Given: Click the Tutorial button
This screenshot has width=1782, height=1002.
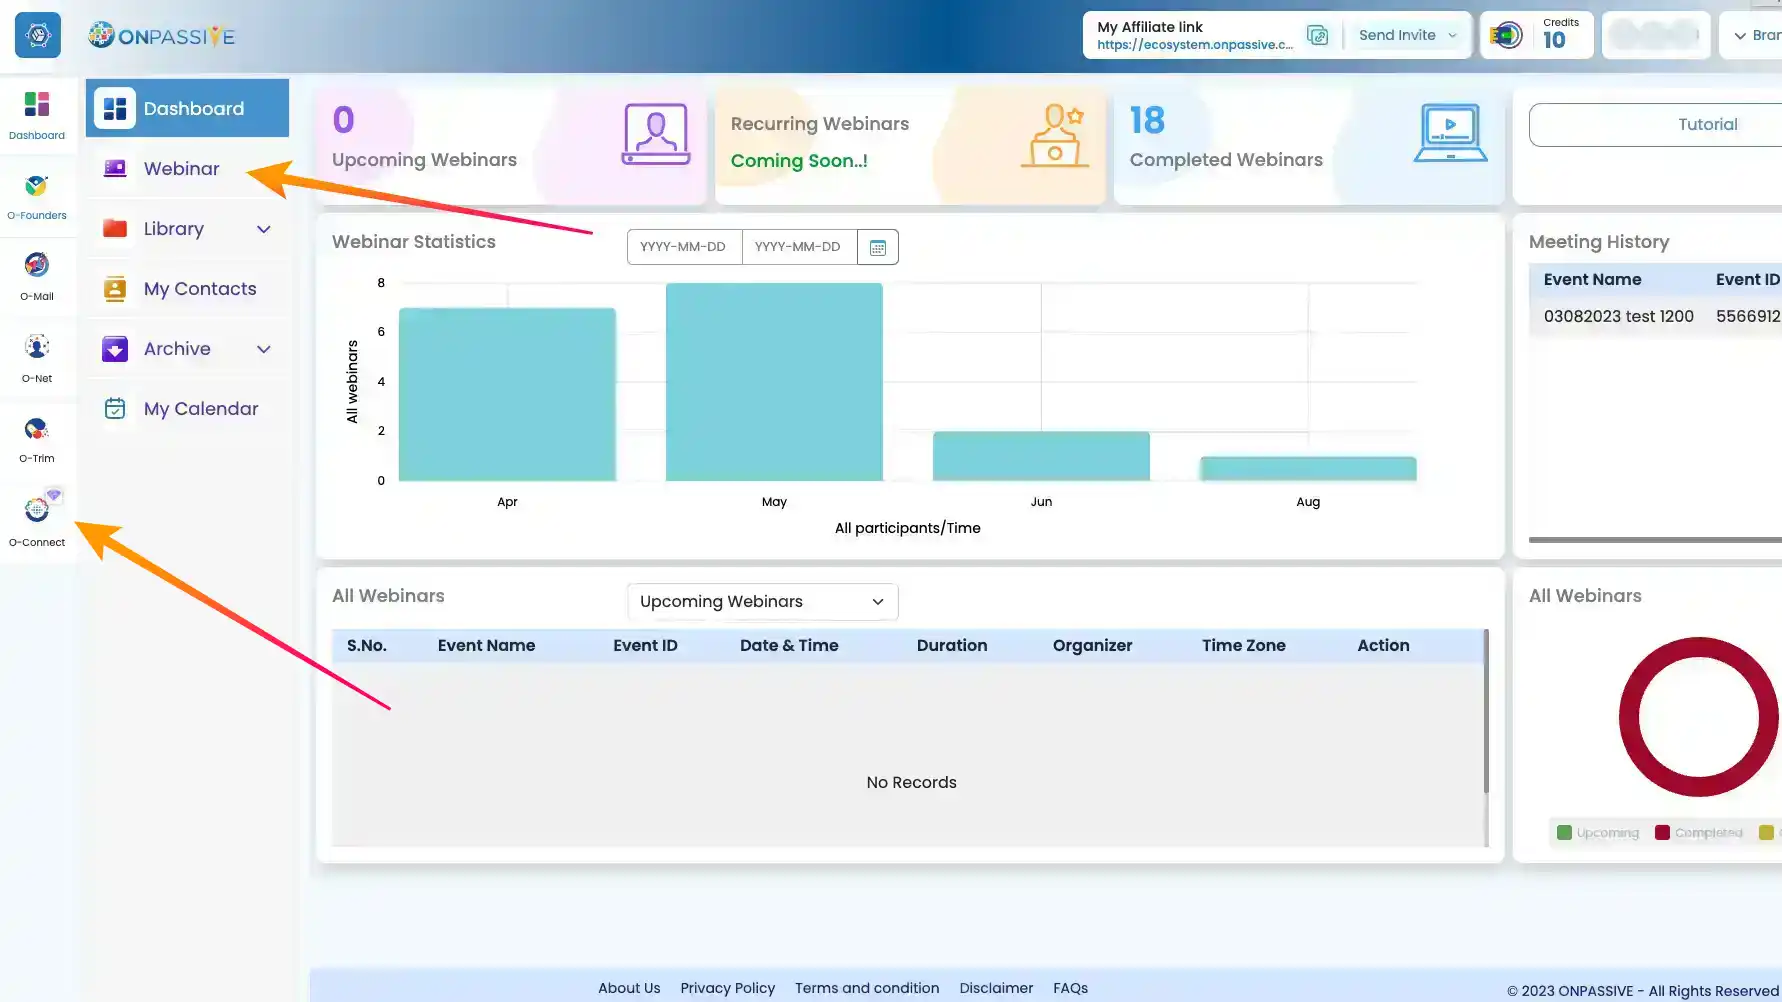Looking at the screenshot, I should 1706,125.
